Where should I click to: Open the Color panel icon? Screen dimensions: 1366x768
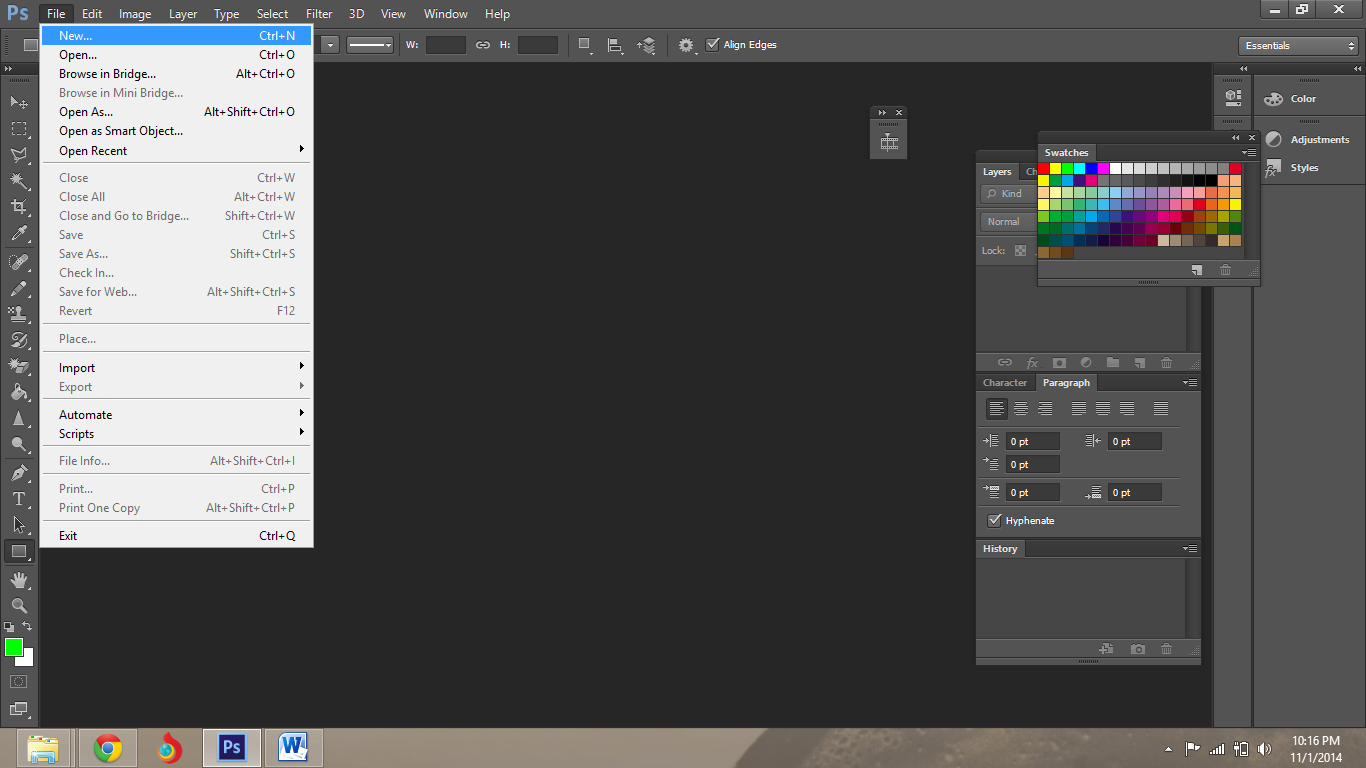tap(1273, 99)
